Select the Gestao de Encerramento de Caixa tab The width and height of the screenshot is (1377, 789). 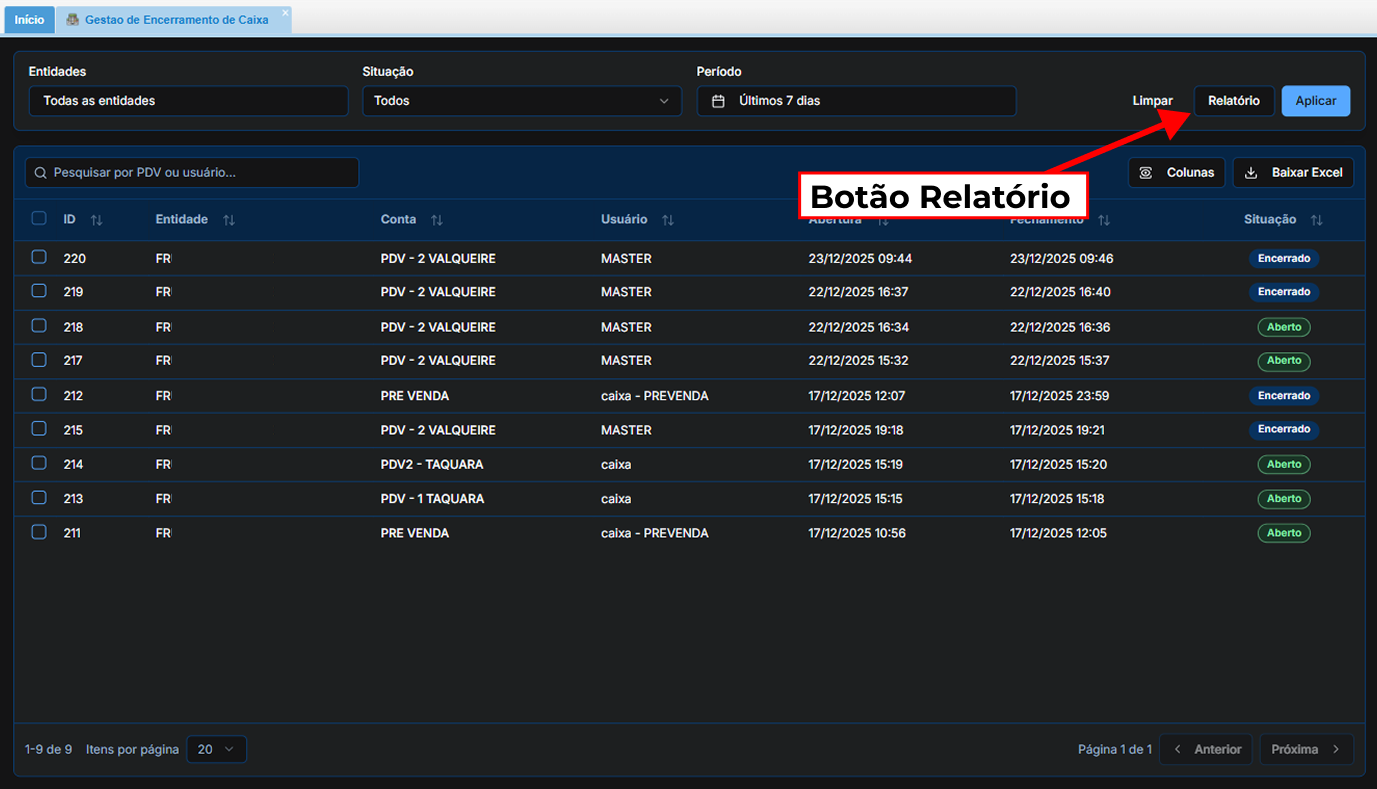point(176,20)
